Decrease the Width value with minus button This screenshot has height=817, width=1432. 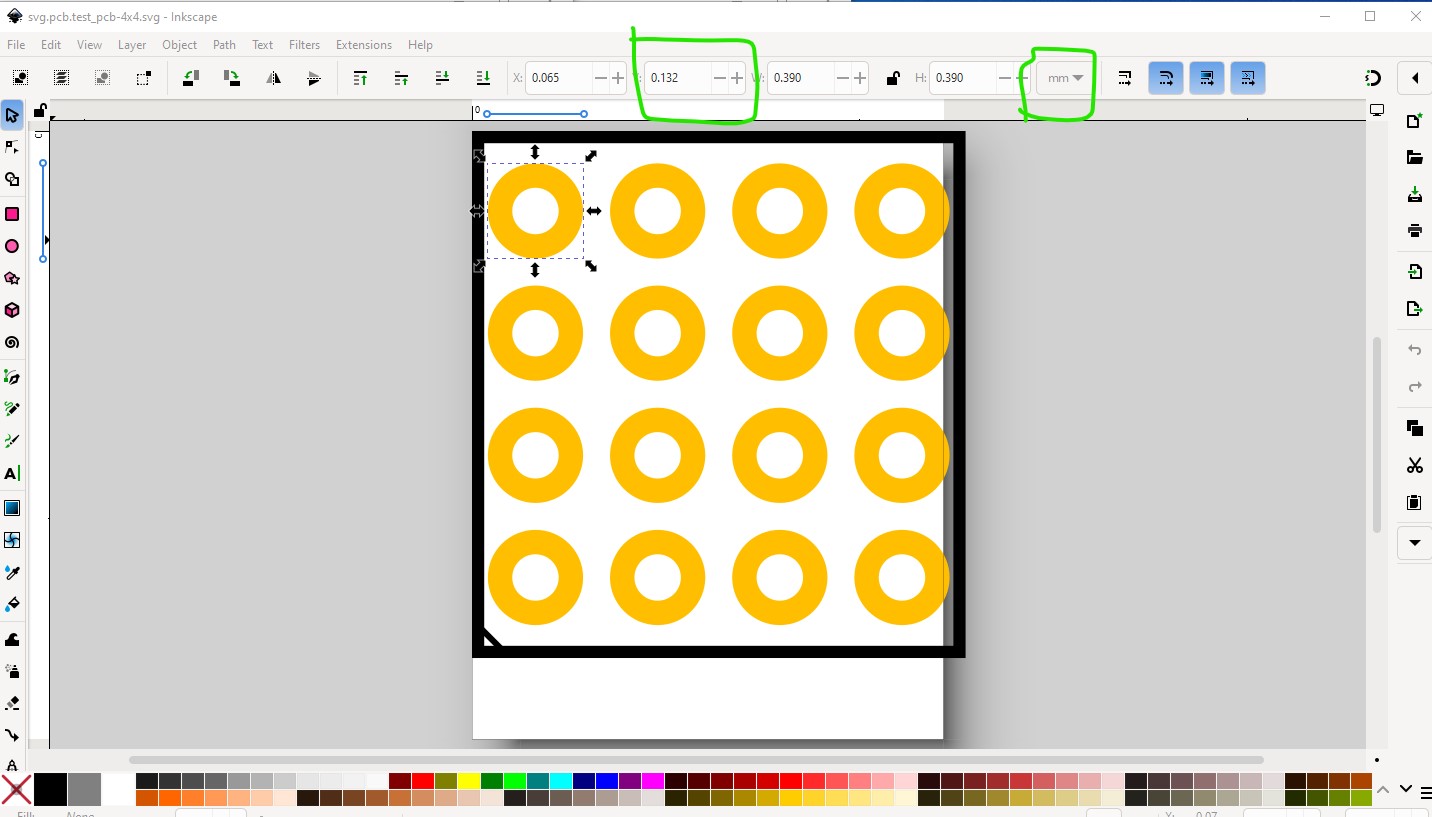tap(843, 78)
